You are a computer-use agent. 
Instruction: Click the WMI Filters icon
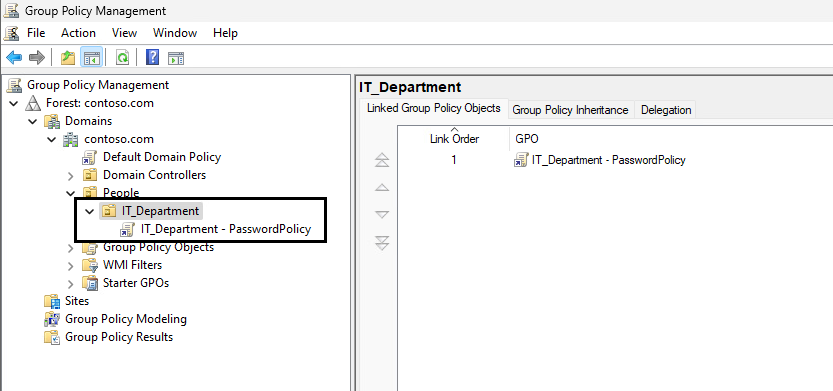pyautogui.click(x=90, y=265)
